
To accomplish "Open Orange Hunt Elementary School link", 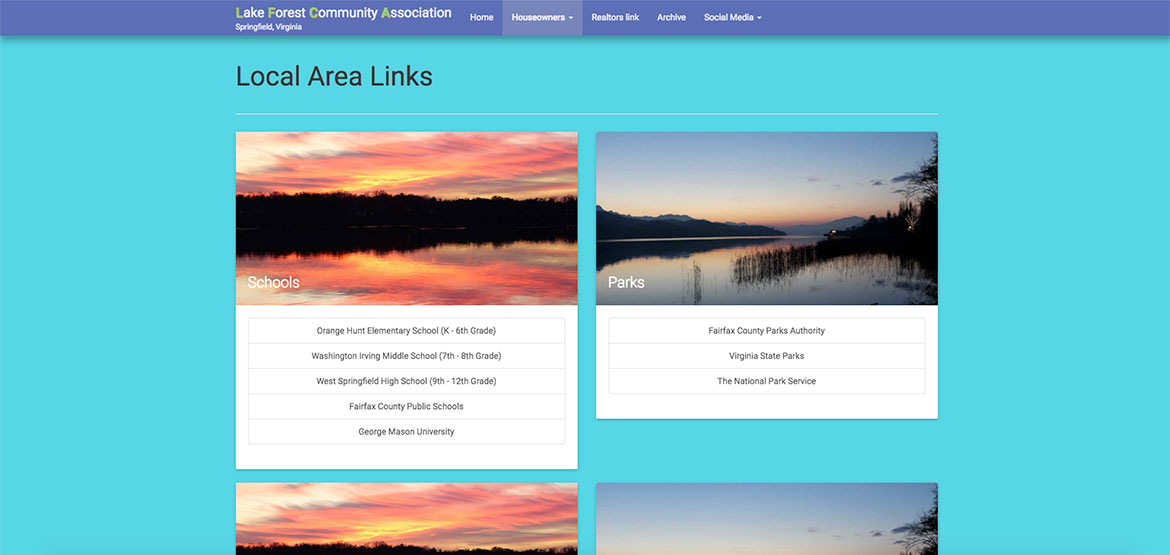I will coord(407,330).
